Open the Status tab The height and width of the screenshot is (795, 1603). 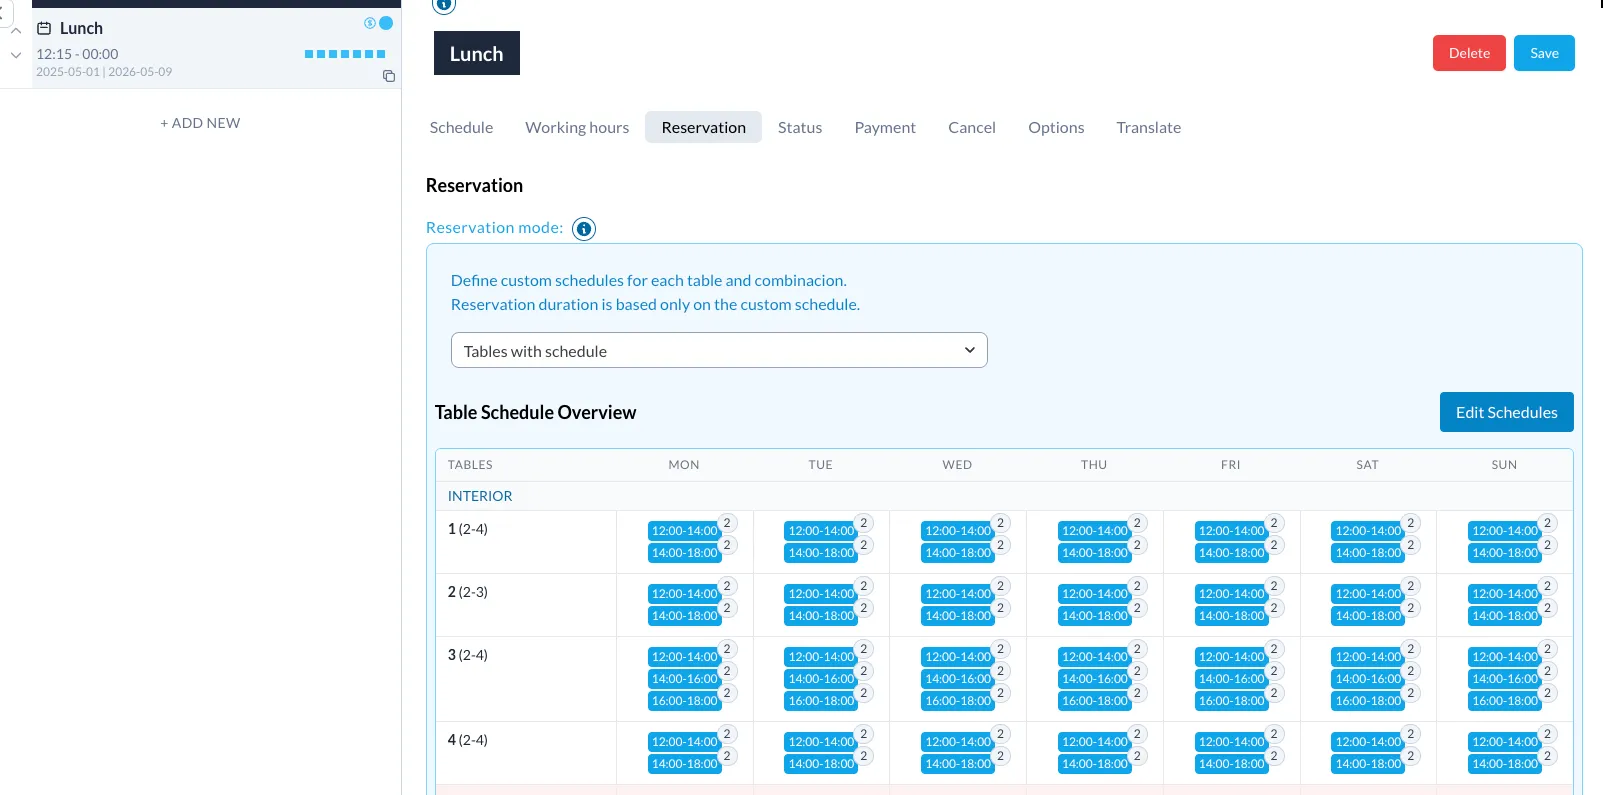[800, 127]
